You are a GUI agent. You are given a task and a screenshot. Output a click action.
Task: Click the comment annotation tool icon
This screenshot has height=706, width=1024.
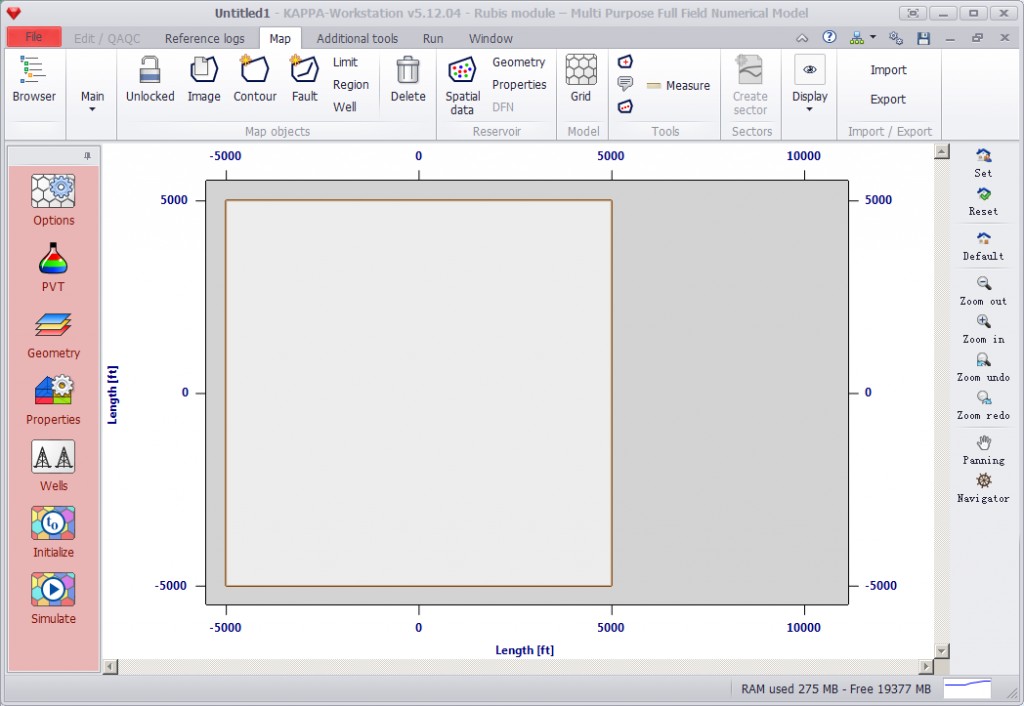[x=625, y=84]
